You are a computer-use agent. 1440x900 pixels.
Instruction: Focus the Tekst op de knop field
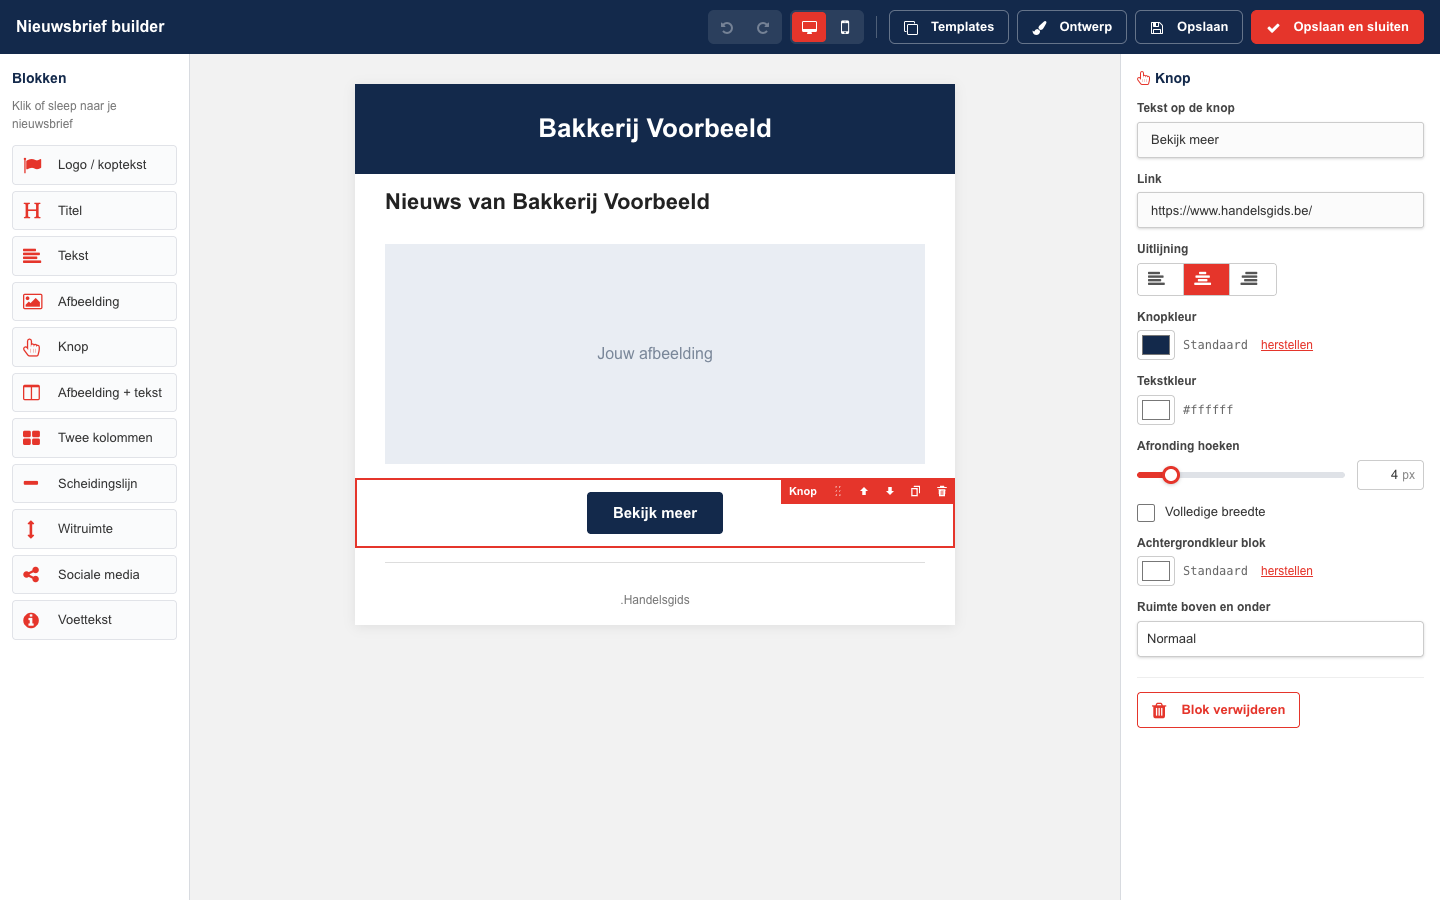tap(1280, 140)
